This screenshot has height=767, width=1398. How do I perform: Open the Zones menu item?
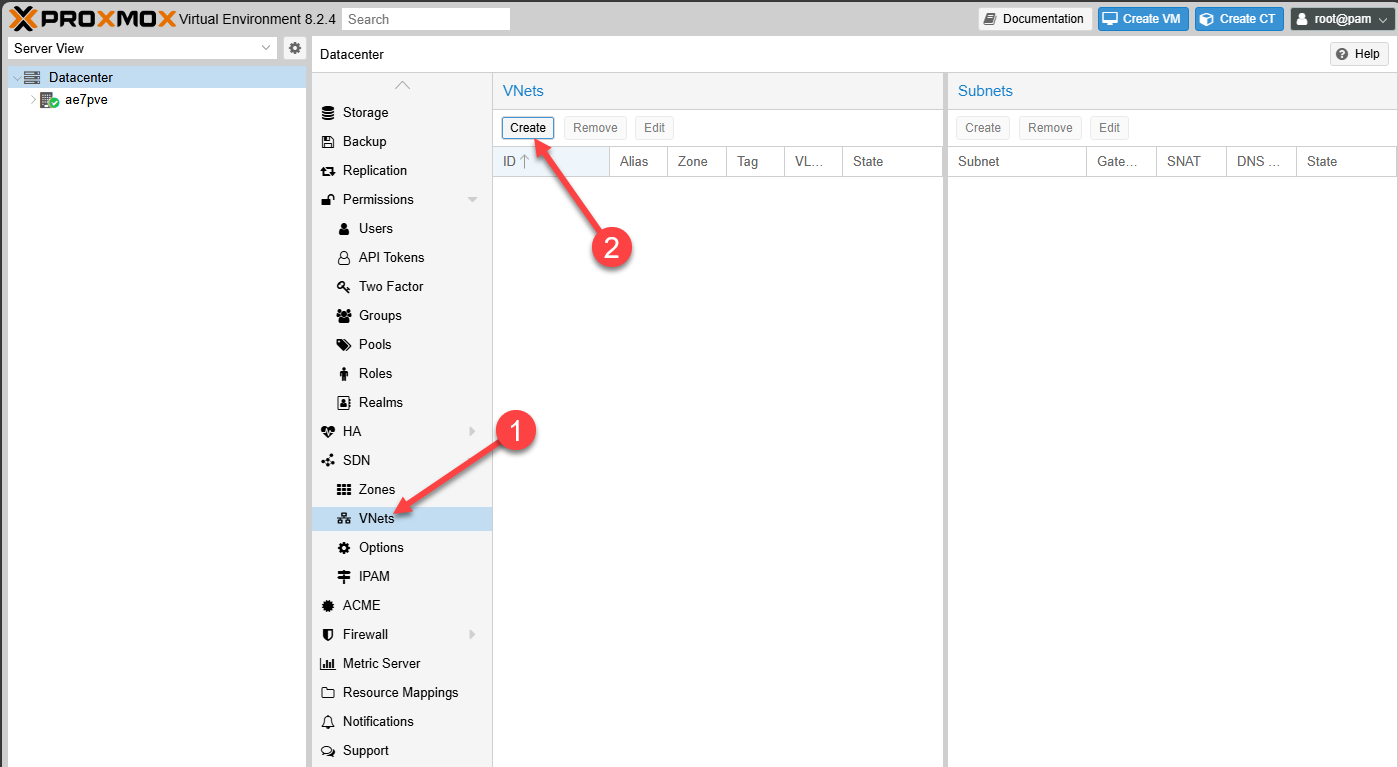click(x=402, y=490)
